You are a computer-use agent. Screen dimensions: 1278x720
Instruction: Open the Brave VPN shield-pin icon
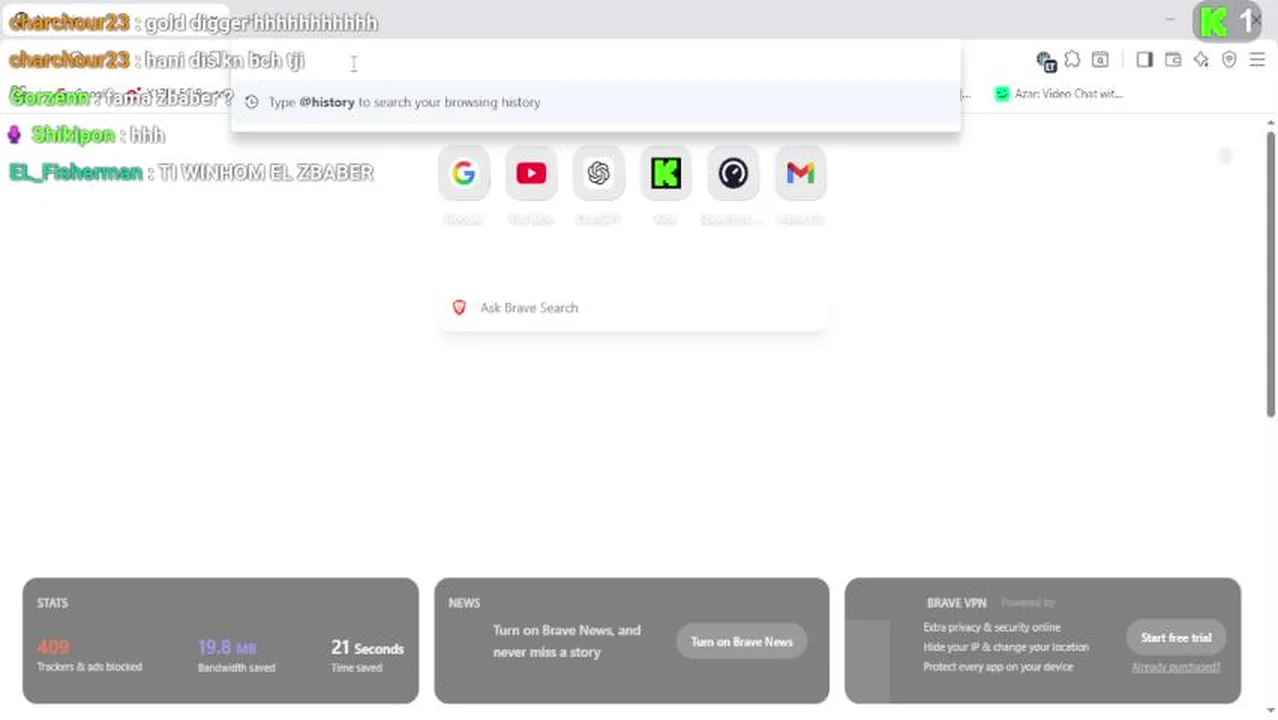tap(1229, 60)
